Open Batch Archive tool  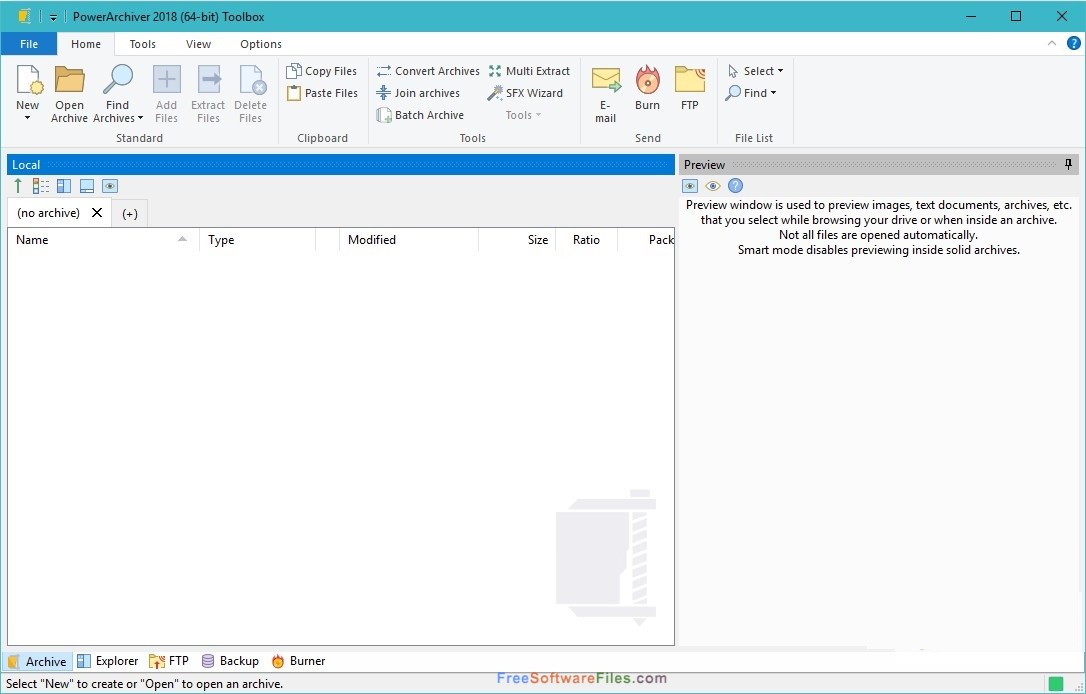click(x=420, y=115)
